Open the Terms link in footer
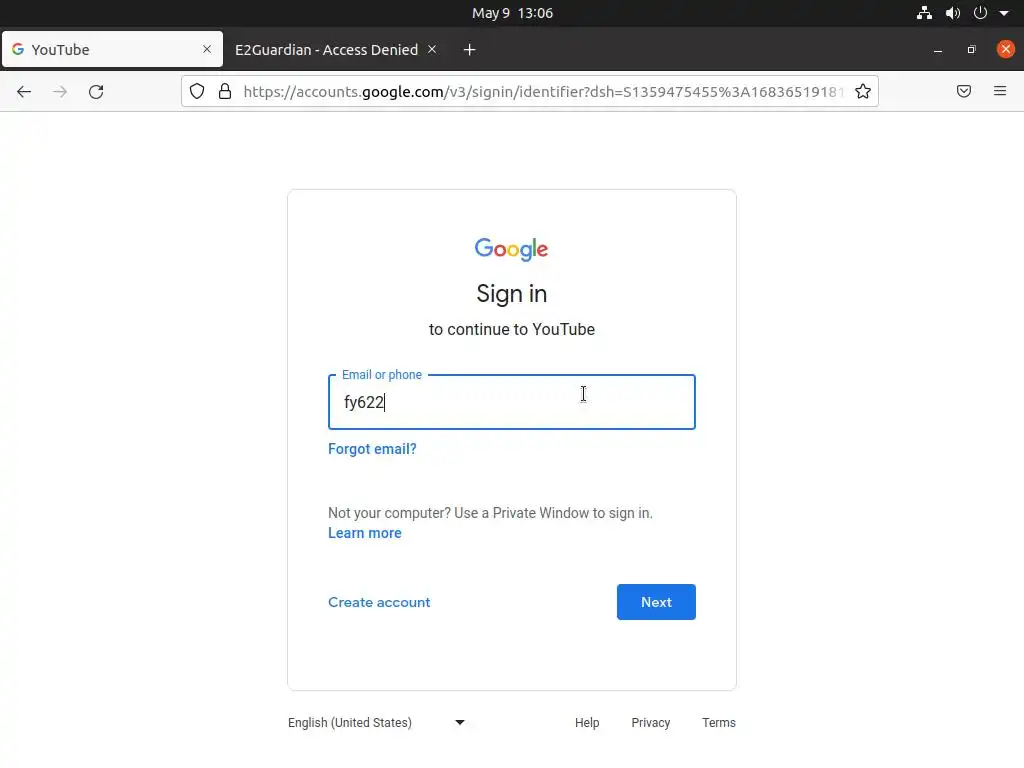The width and height of the screenshot is (1024, 768). pyautogui.click(x=718, y=722)
